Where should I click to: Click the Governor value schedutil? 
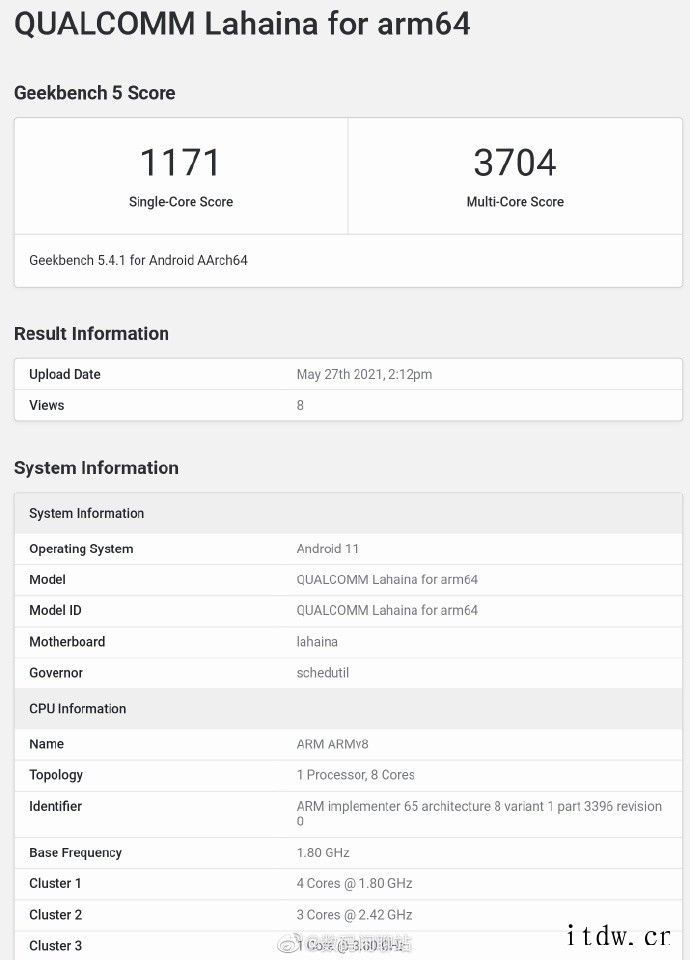[323, 672]
